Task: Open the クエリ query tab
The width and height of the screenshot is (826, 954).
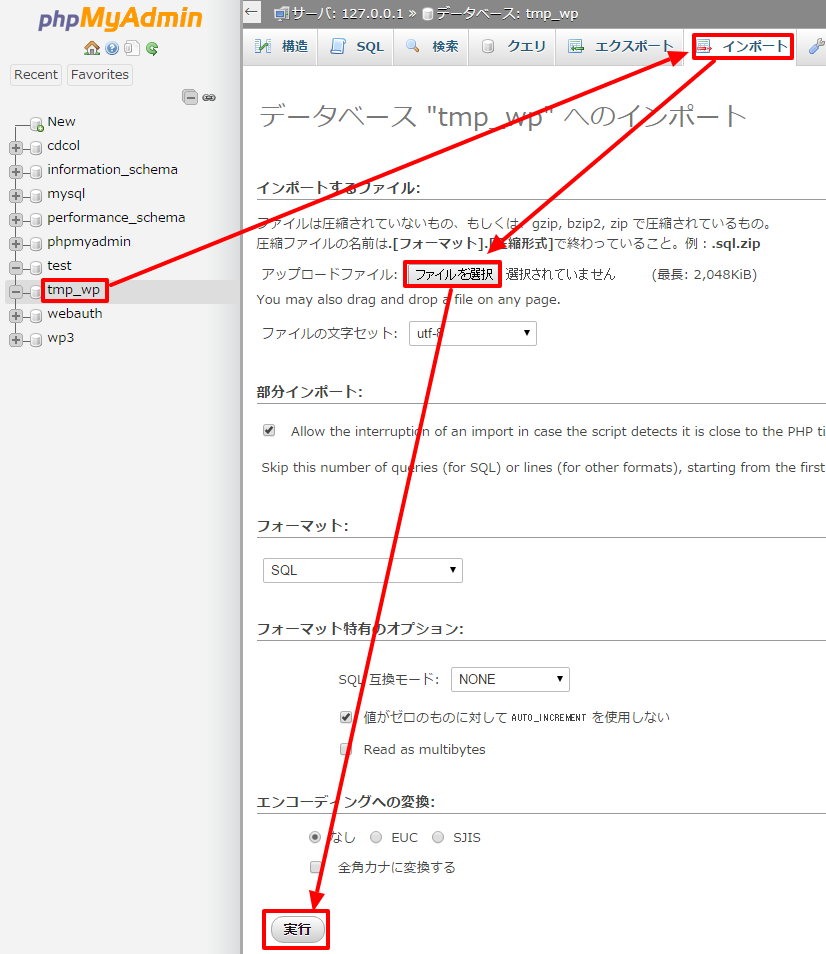Action: coord(513,46)
